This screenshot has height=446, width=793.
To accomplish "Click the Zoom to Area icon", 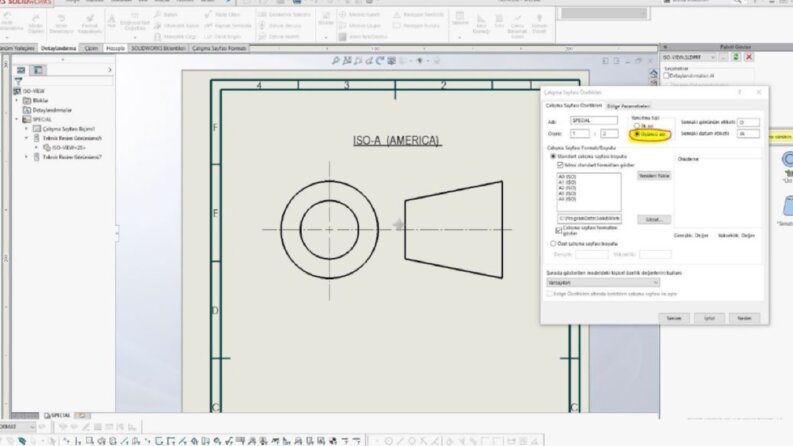I will pos(347,61).
